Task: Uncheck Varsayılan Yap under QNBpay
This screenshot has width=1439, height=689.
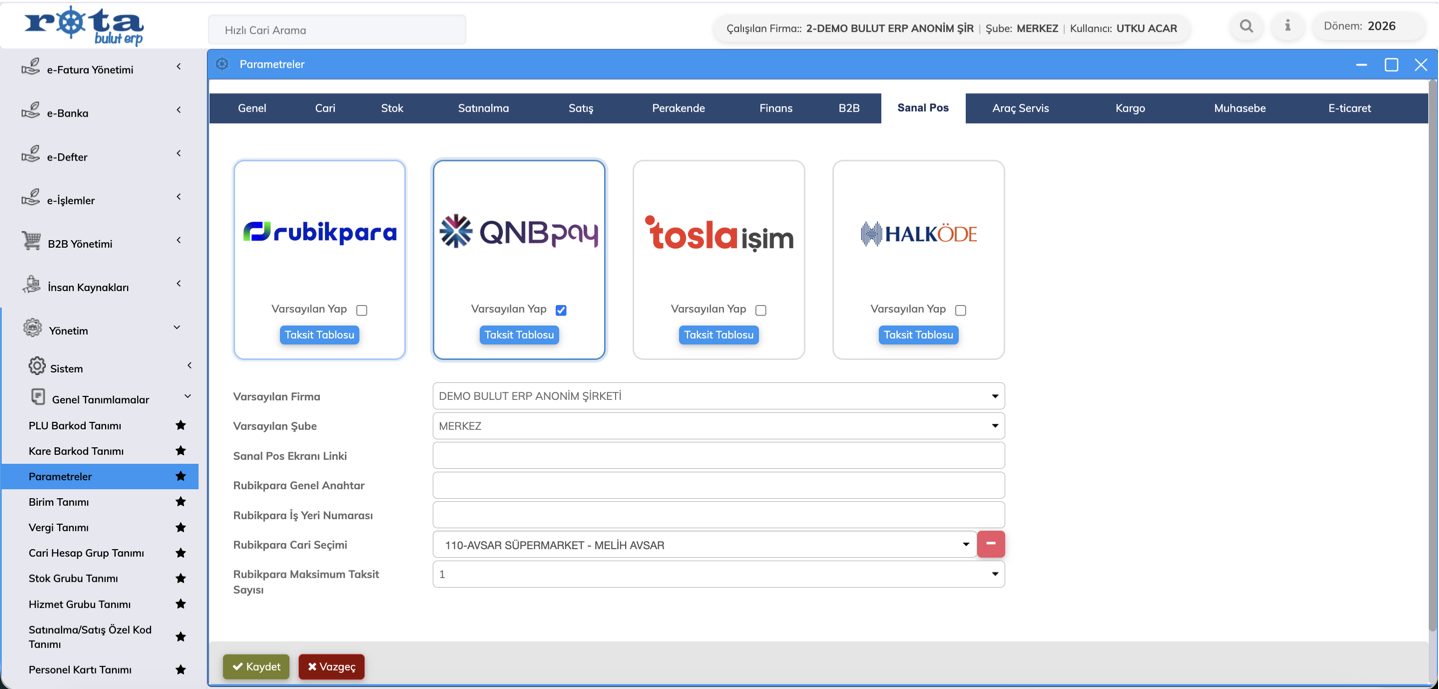Action: 561,310
